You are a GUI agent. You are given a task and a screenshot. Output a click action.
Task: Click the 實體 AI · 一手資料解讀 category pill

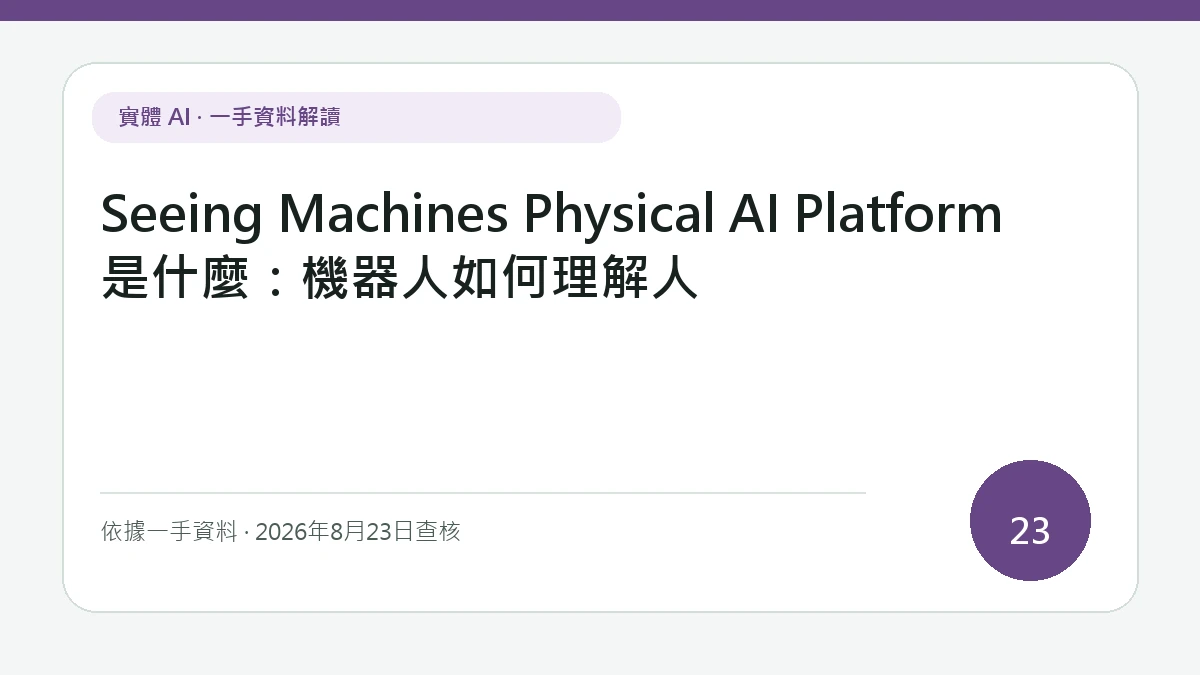(356, 117)
